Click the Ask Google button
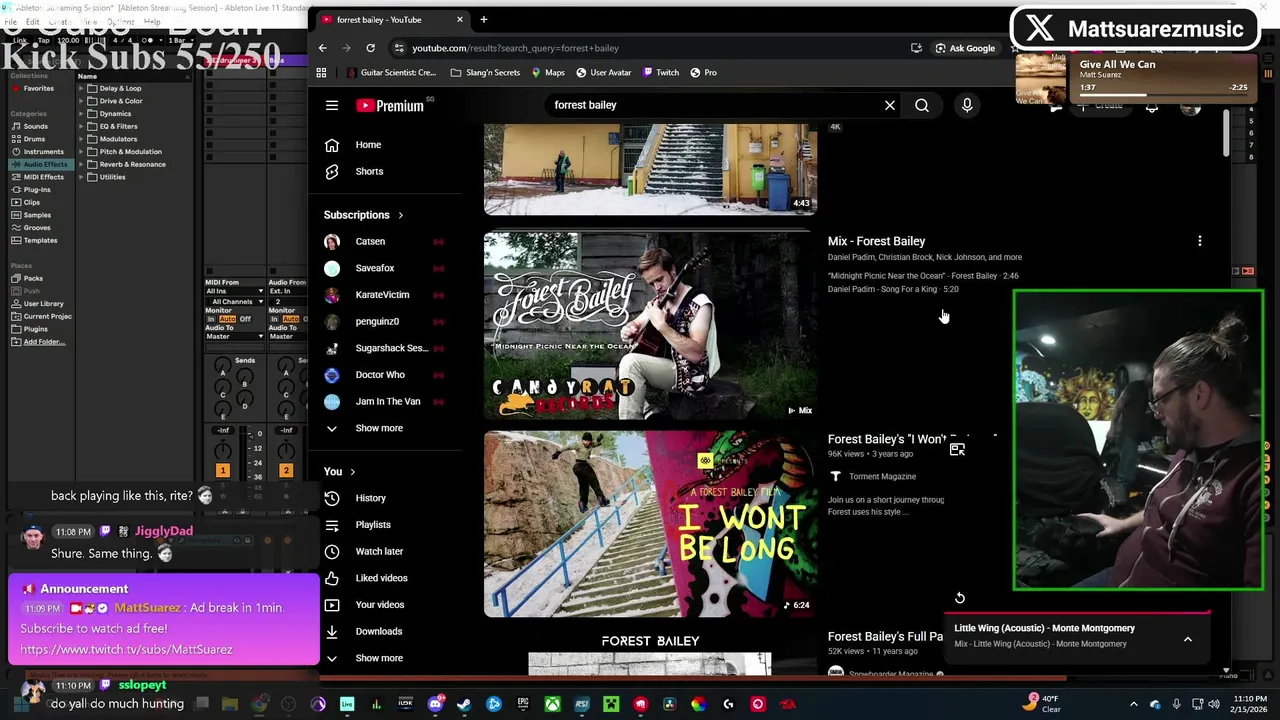The height and width of the screenshot is (720, 1280). click(x=965, y=48)
